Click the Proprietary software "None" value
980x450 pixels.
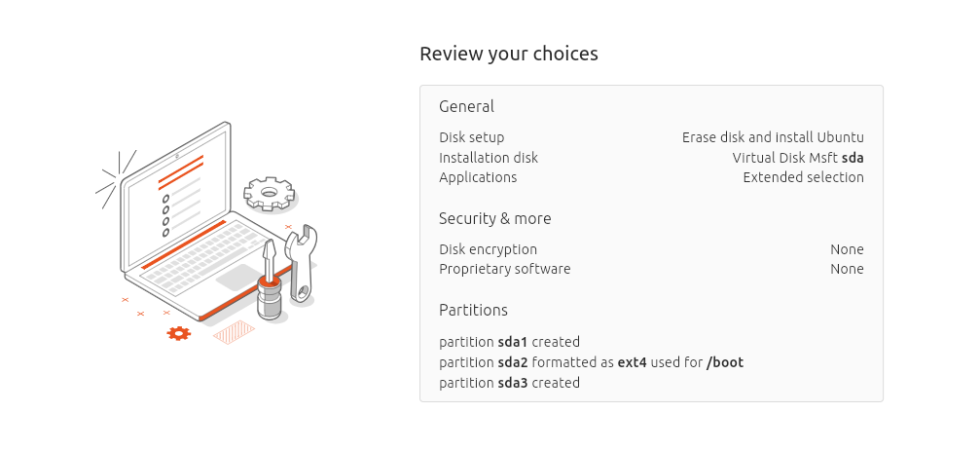[846, 269]
